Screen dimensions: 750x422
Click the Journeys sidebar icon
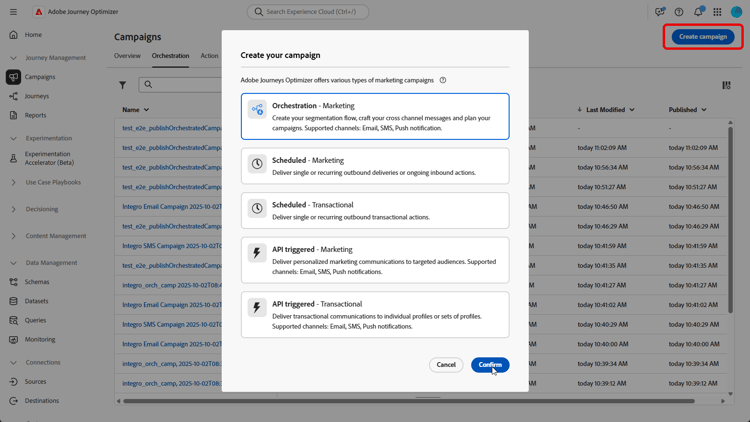(x=13, y=96)
